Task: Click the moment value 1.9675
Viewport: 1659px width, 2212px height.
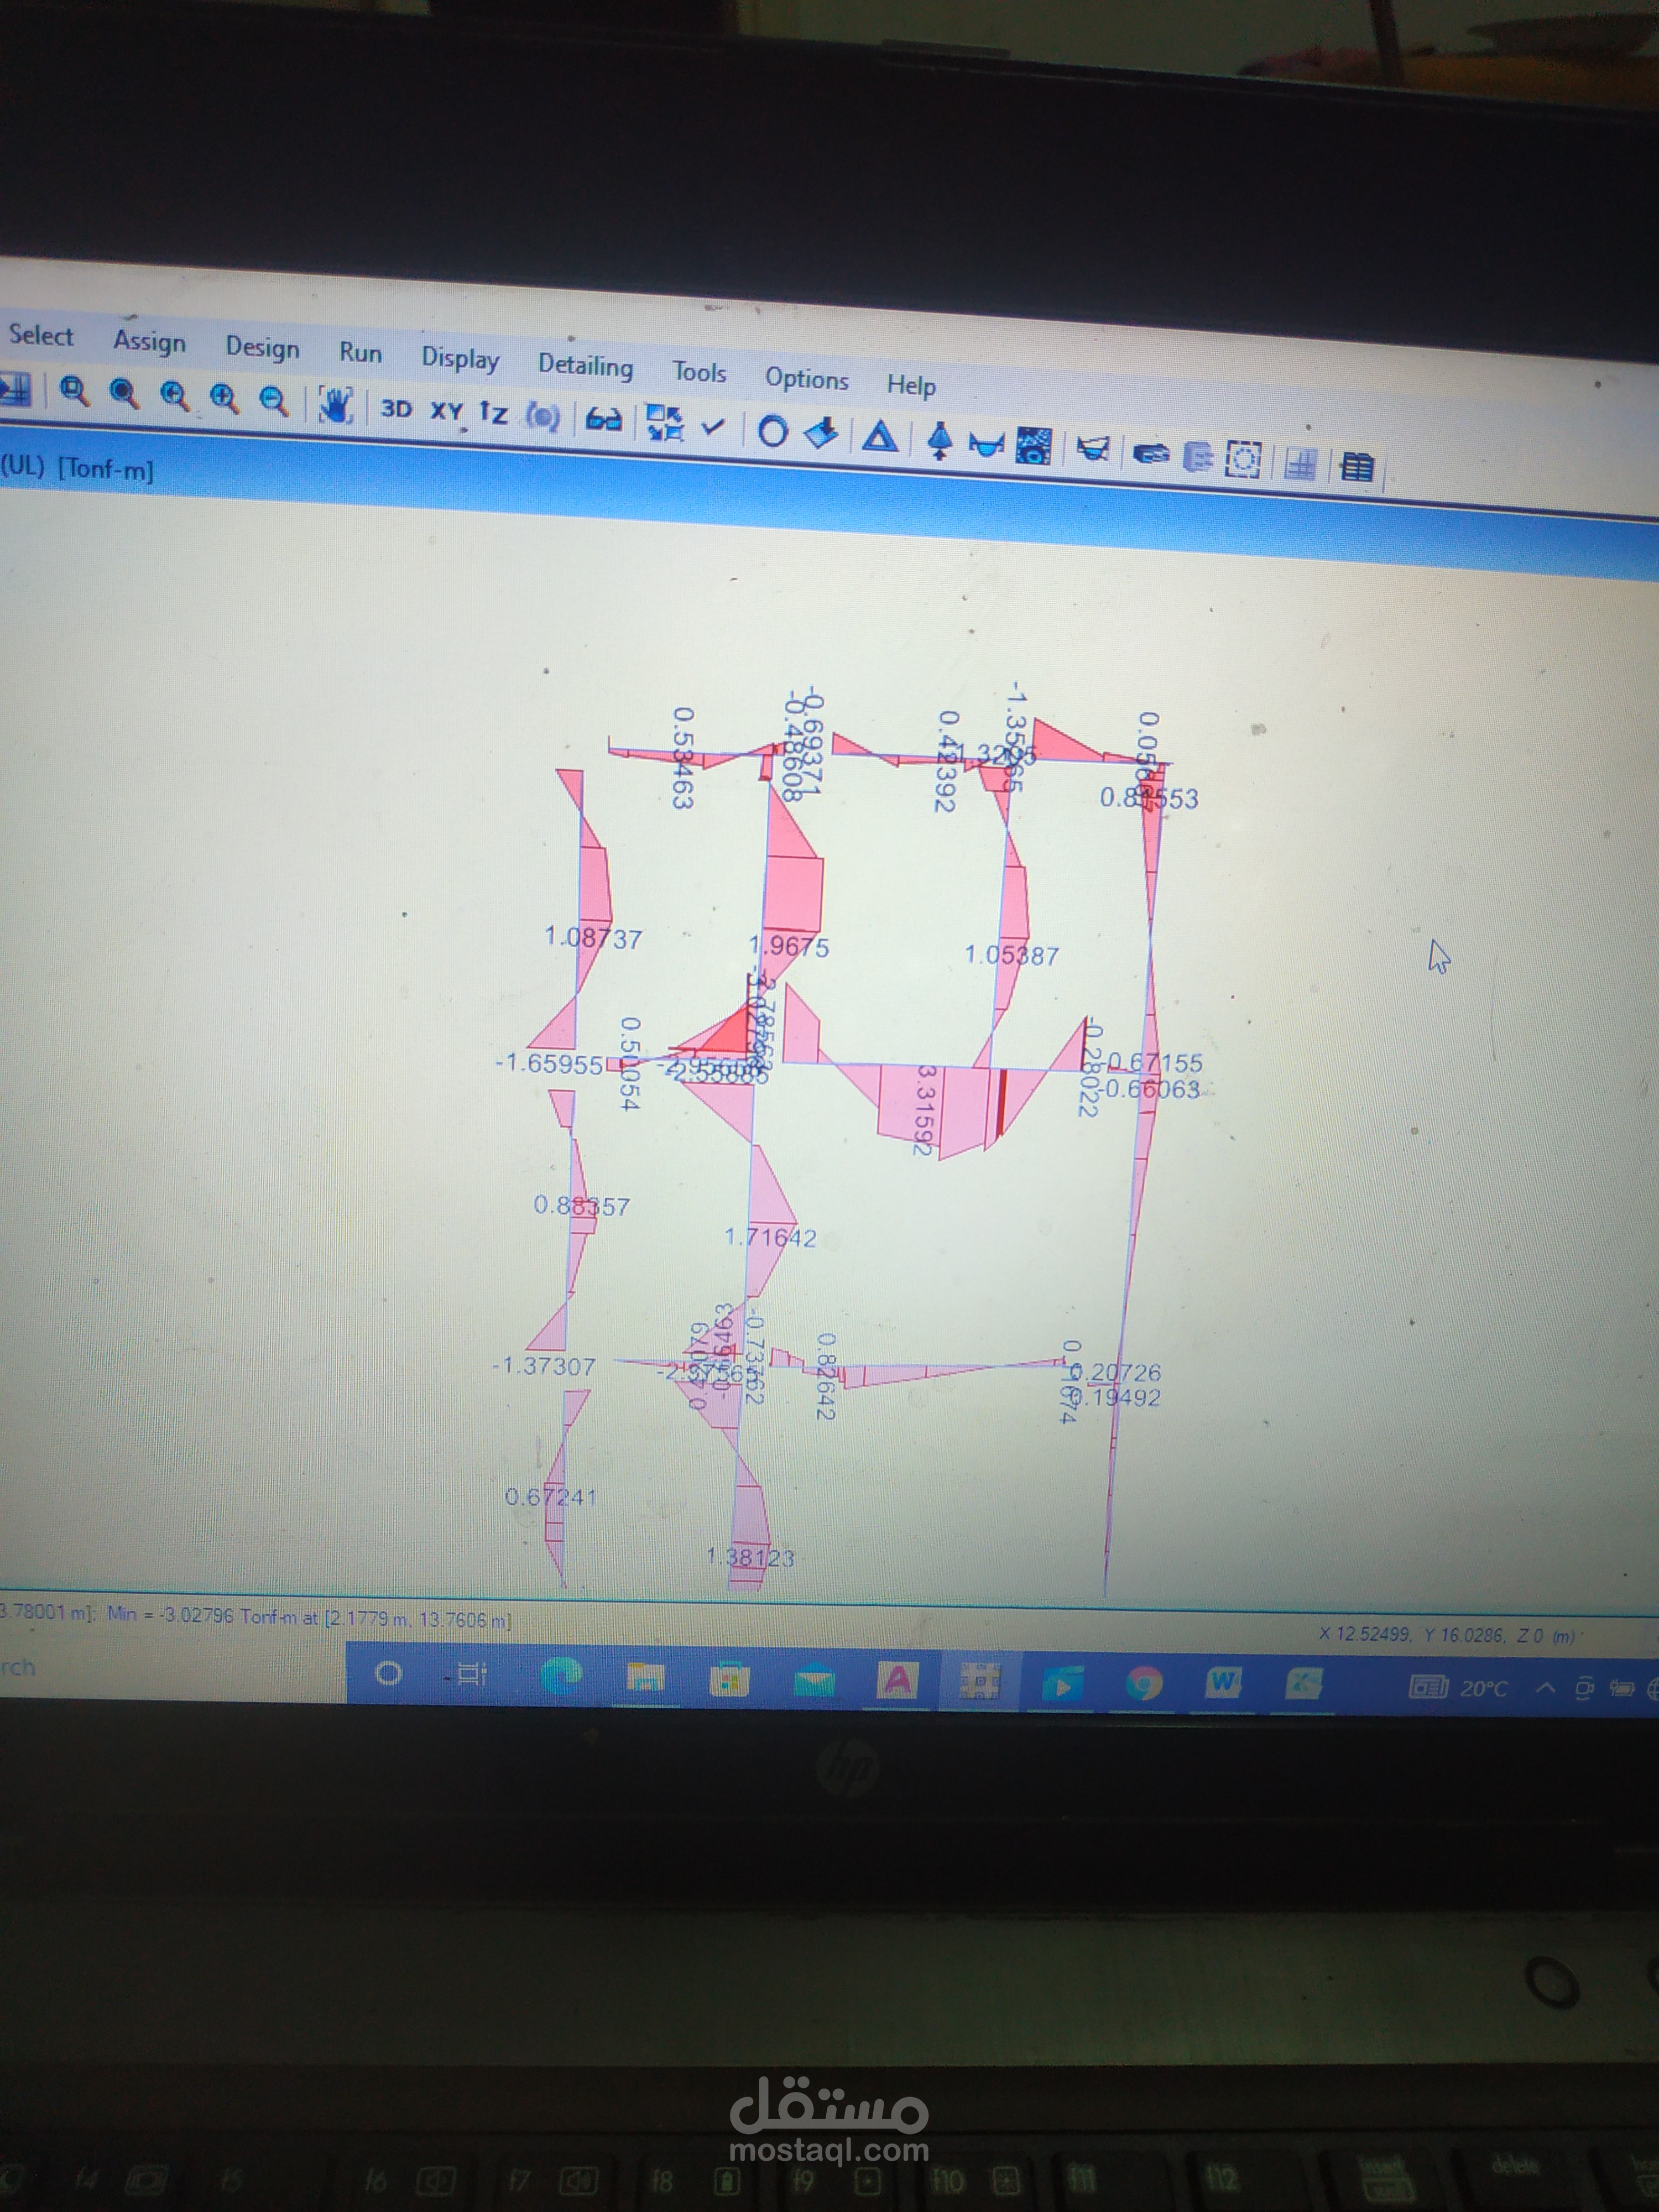Action: pos(789,947)
